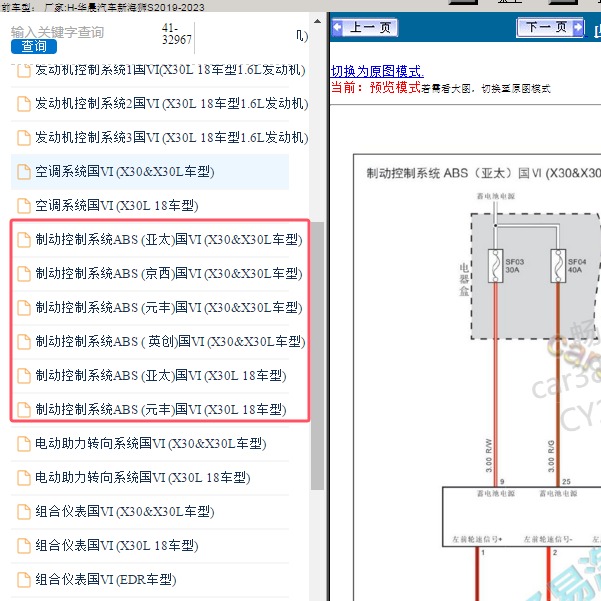Click the scroll-up arrow of the list scrollbar
Image resolution: width=601 pixels, height=601 pixels.
pyautogui.click(x=317, y=21)
